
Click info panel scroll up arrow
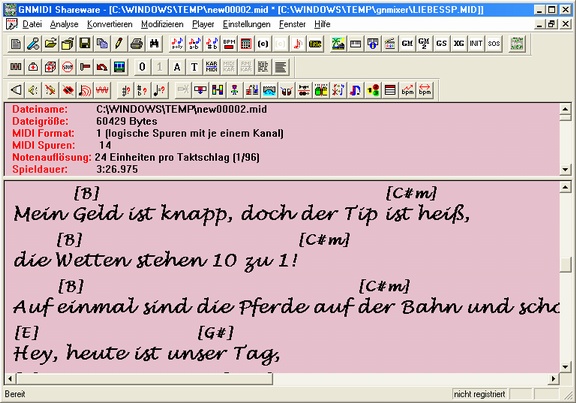(x=565, y=109)
